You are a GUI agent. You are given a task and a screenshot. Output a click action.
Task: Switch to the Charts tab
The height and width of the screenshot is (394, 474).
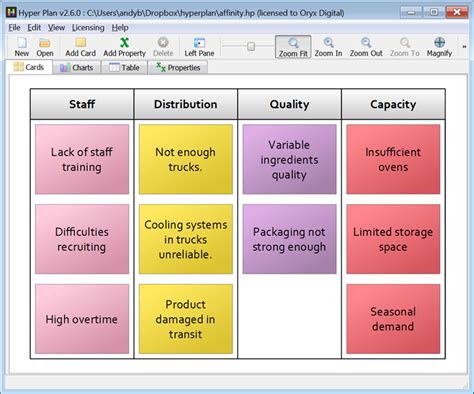77,68
